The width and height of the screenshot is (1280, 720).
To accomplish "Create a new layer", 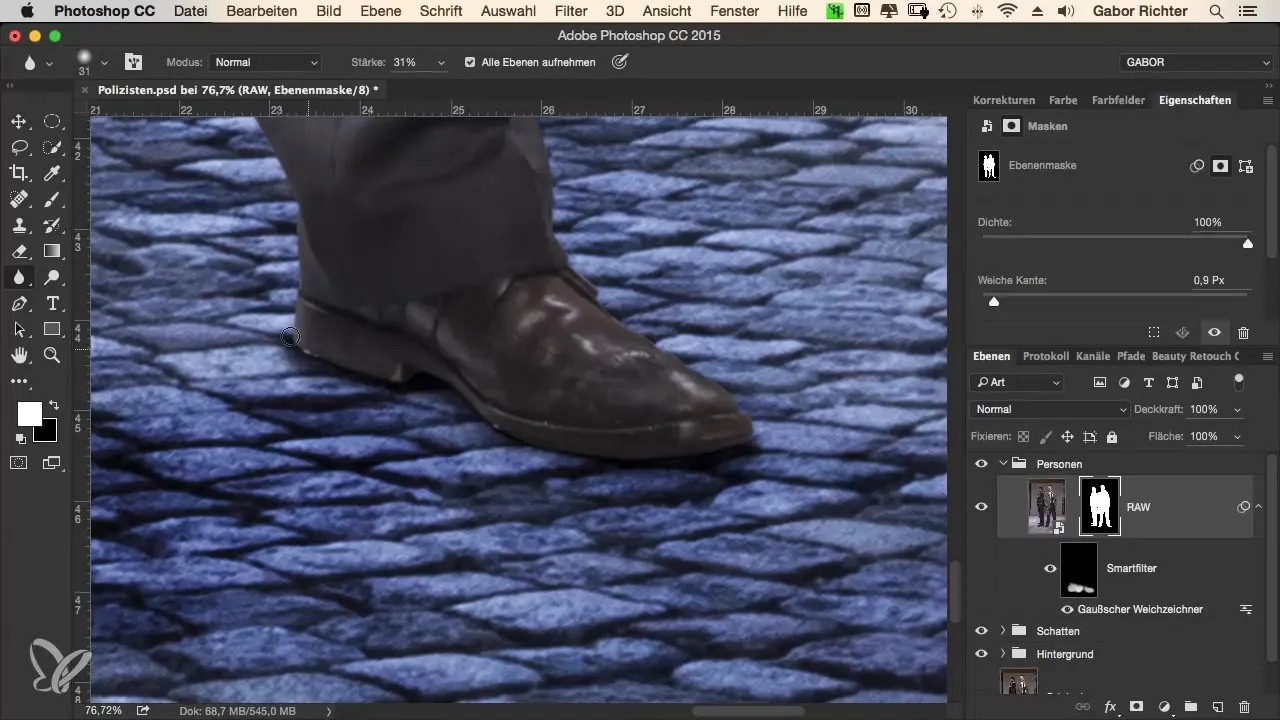I will coord(1217,706).
